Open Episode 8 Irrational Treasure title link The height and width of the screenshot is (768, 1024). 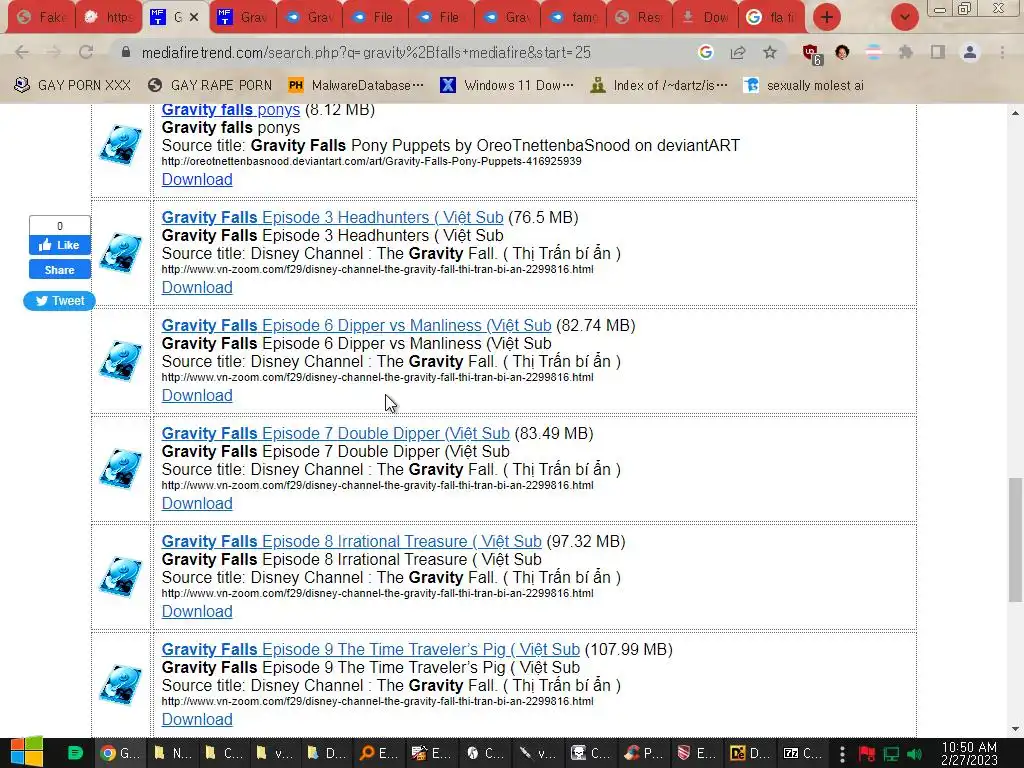click(x=351, y=541)
